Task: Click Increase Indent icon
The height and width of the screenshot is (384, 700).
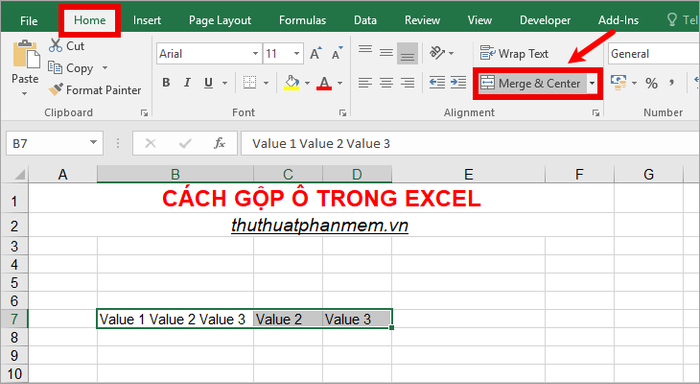Action: click(x=458, y=83)
